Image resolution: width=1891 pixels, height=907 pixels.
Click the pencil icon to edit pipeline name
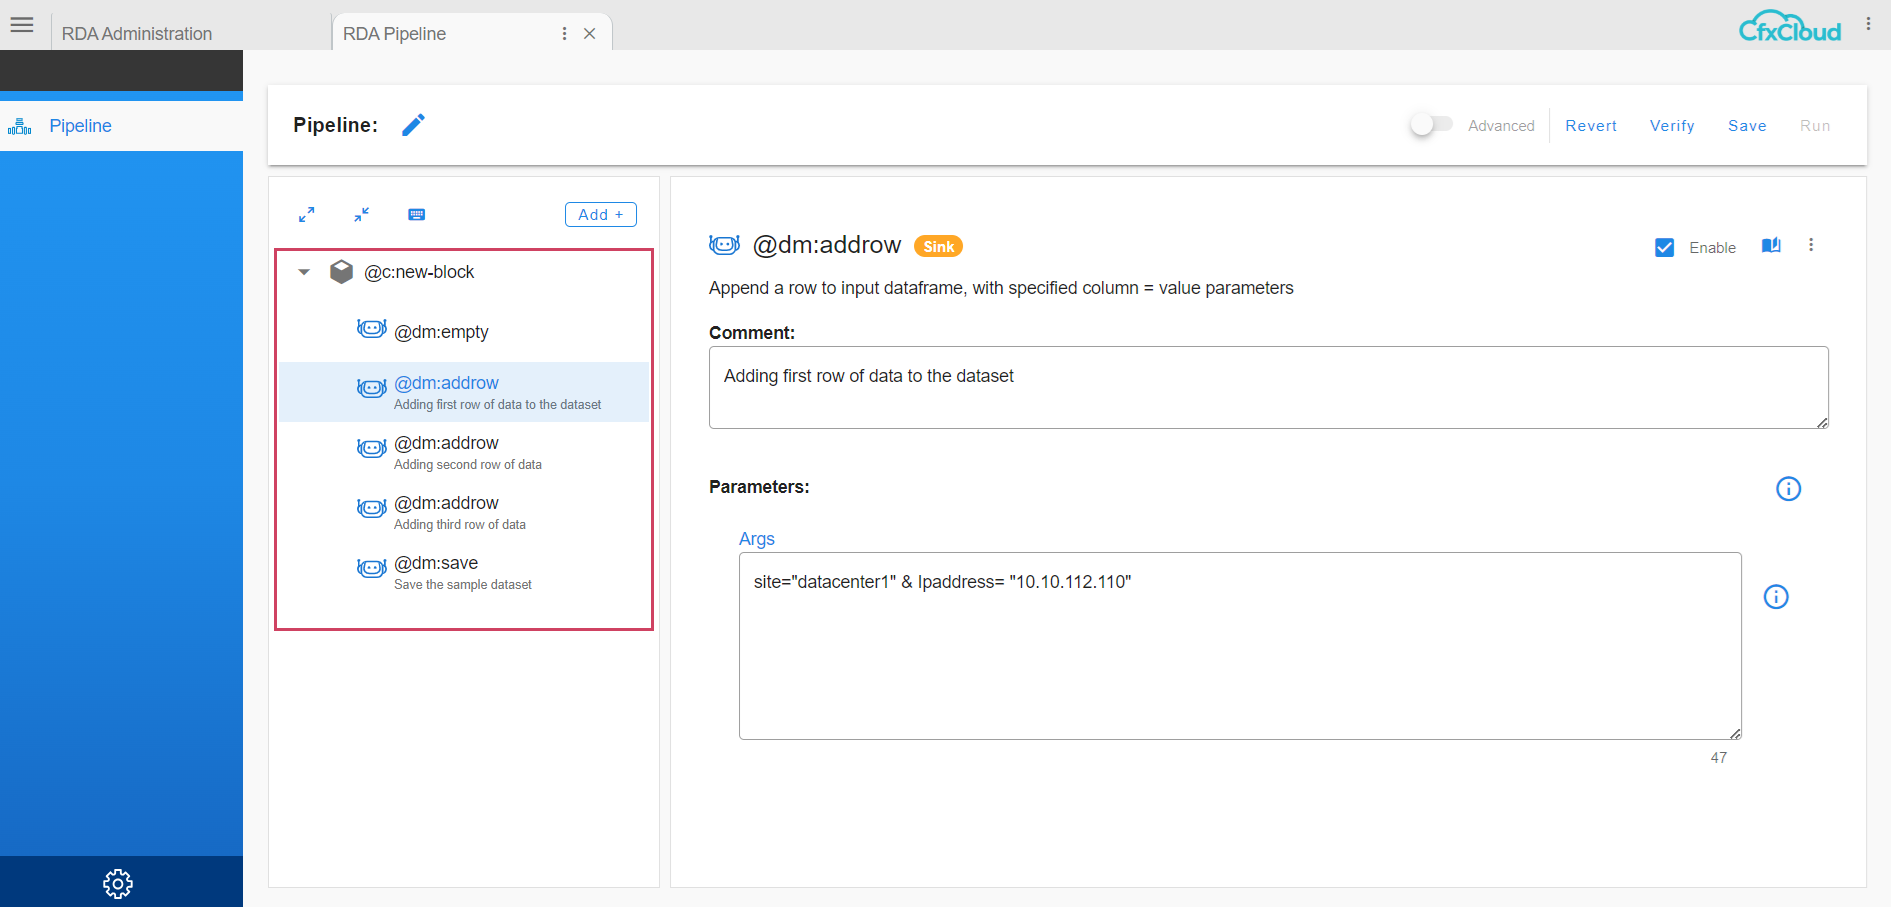tap(413, 125)
